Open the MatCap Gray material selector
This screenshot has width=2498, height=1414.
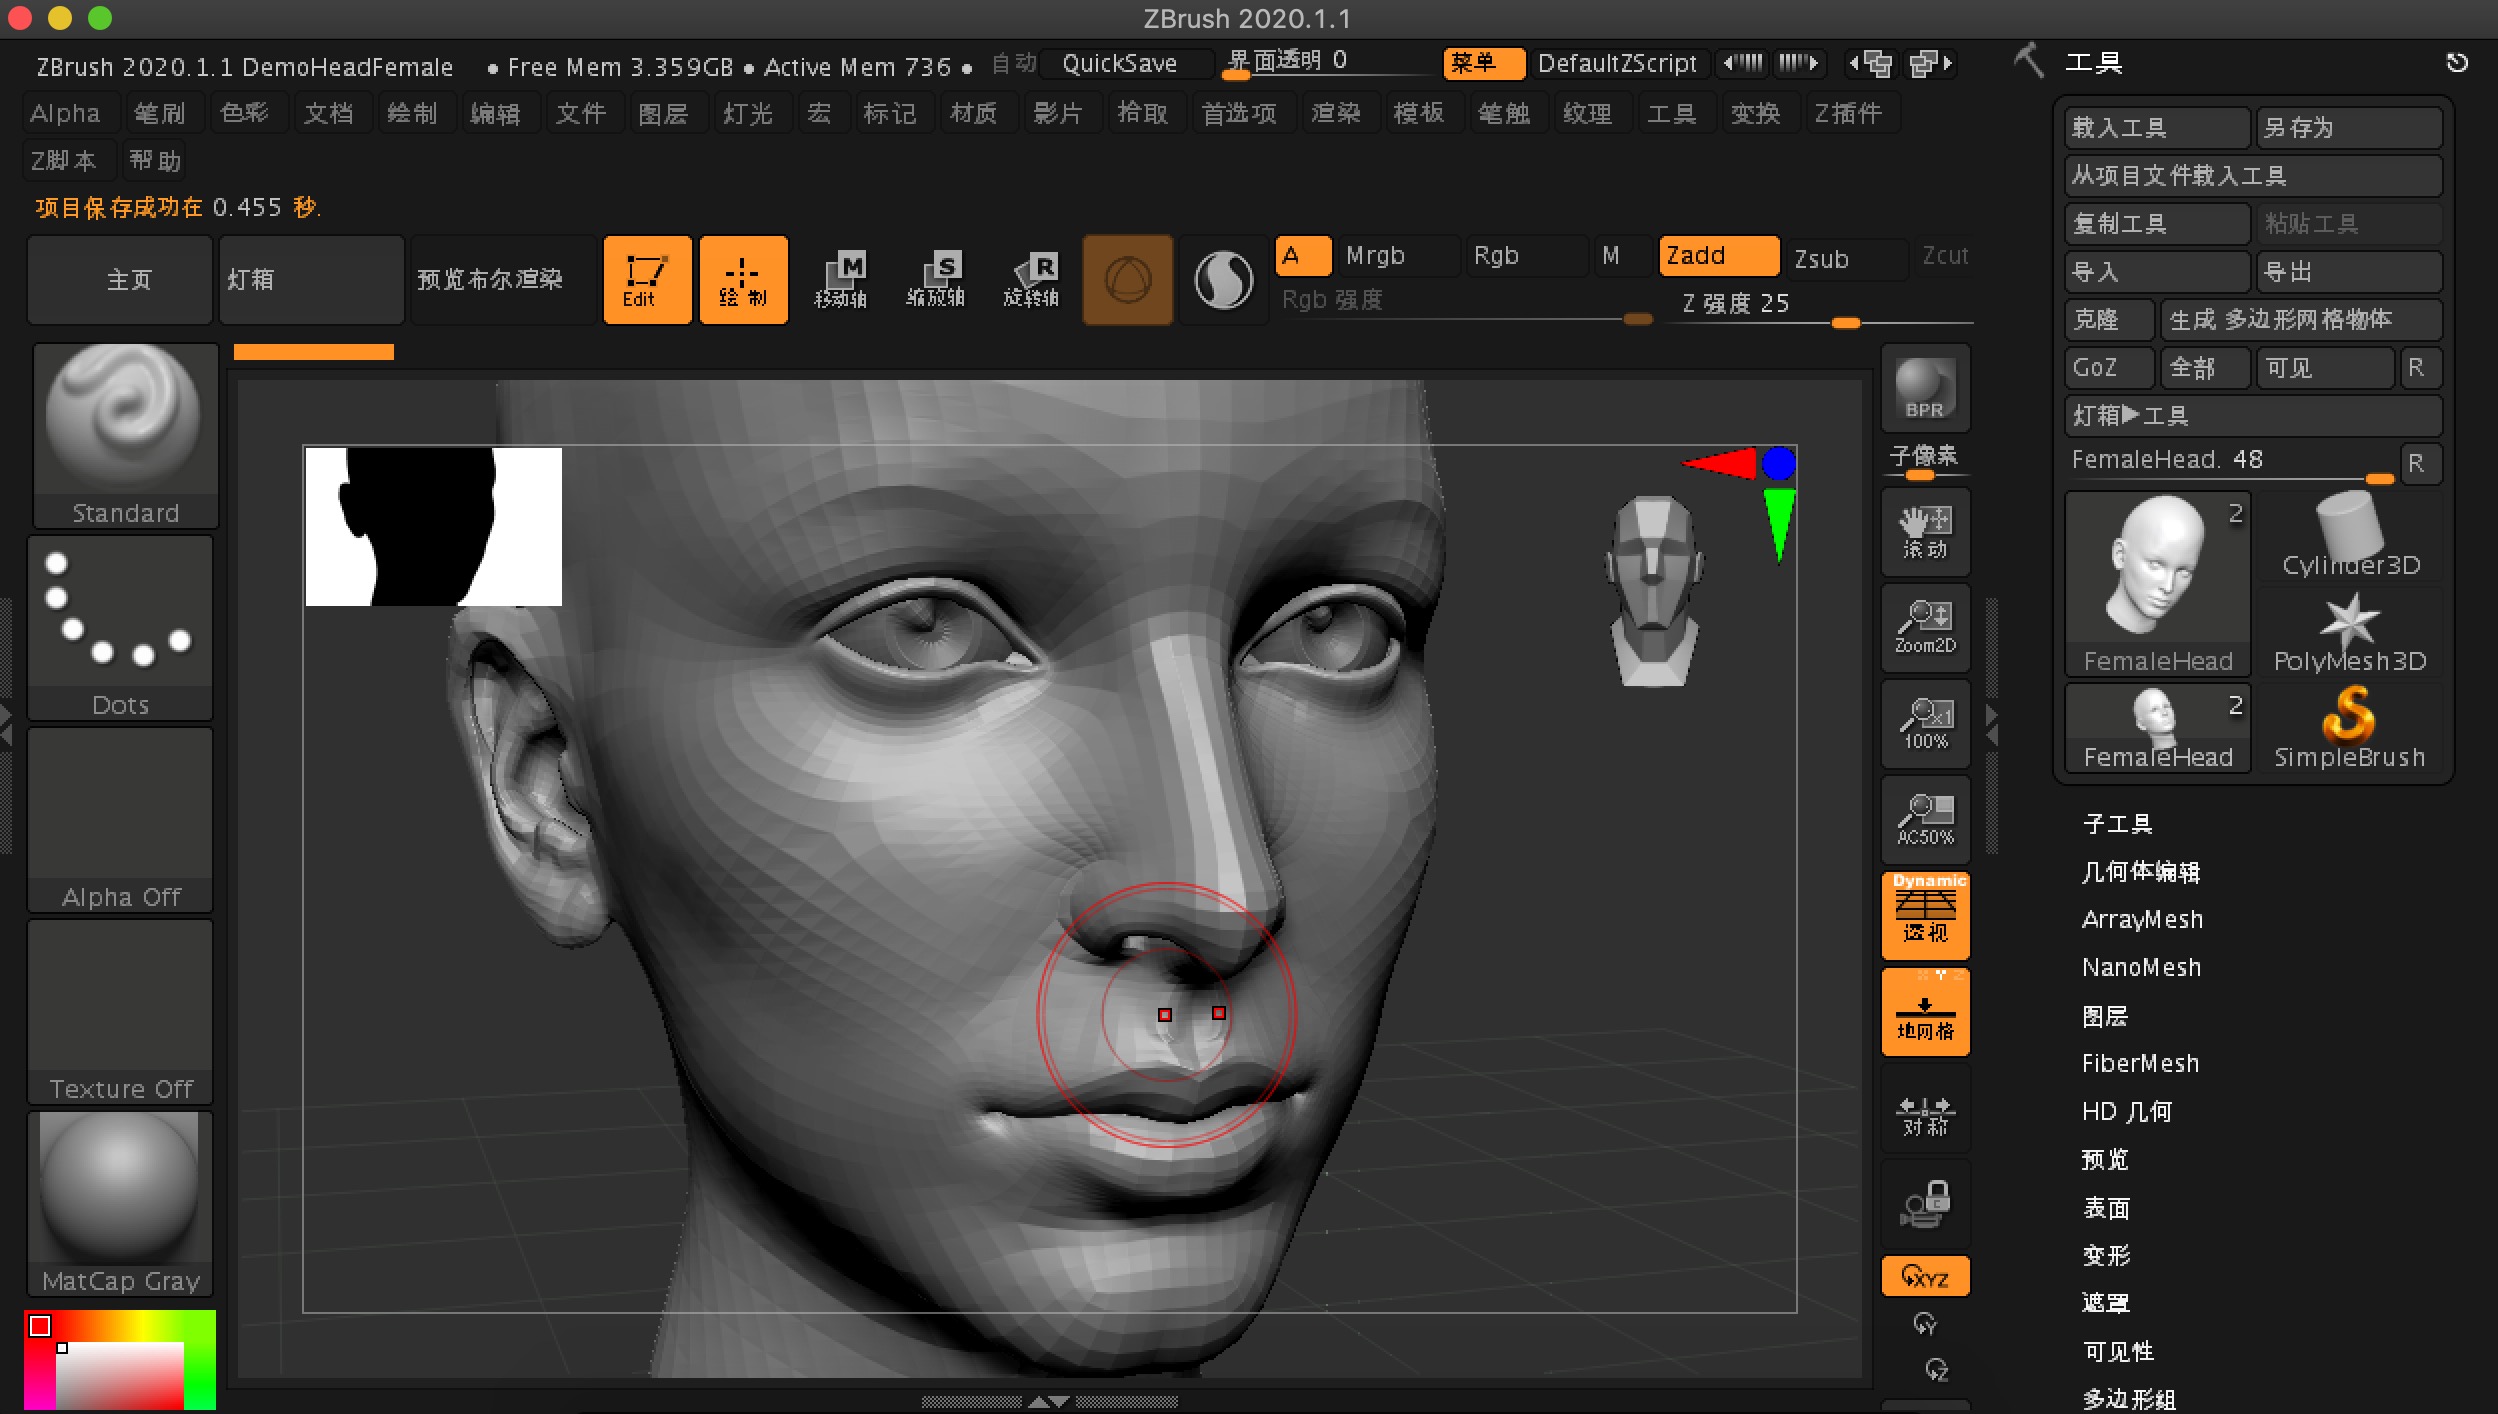[x=120, y=1203]
